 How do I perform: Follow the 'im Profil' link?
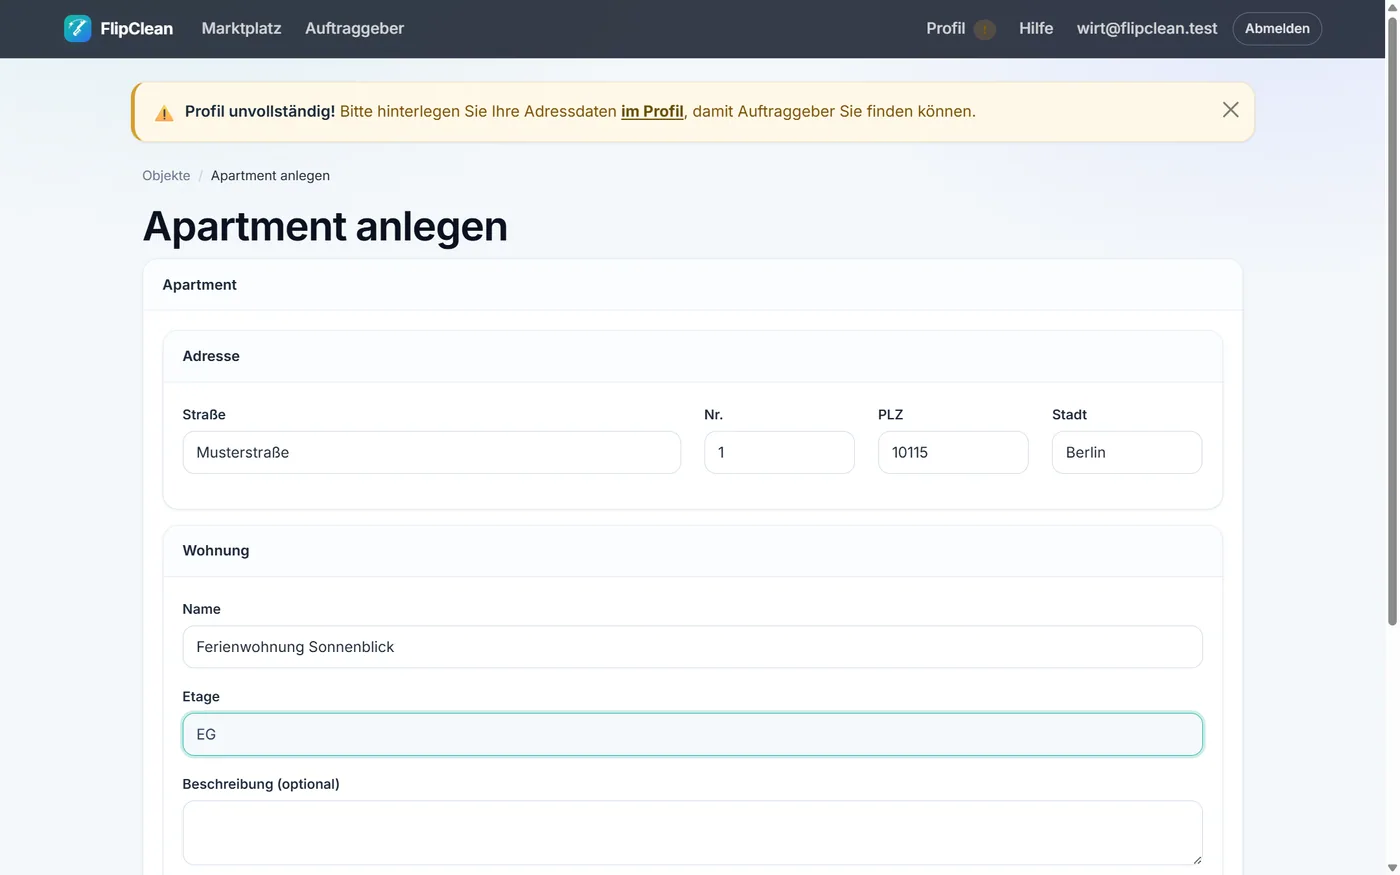pos(652,112)
